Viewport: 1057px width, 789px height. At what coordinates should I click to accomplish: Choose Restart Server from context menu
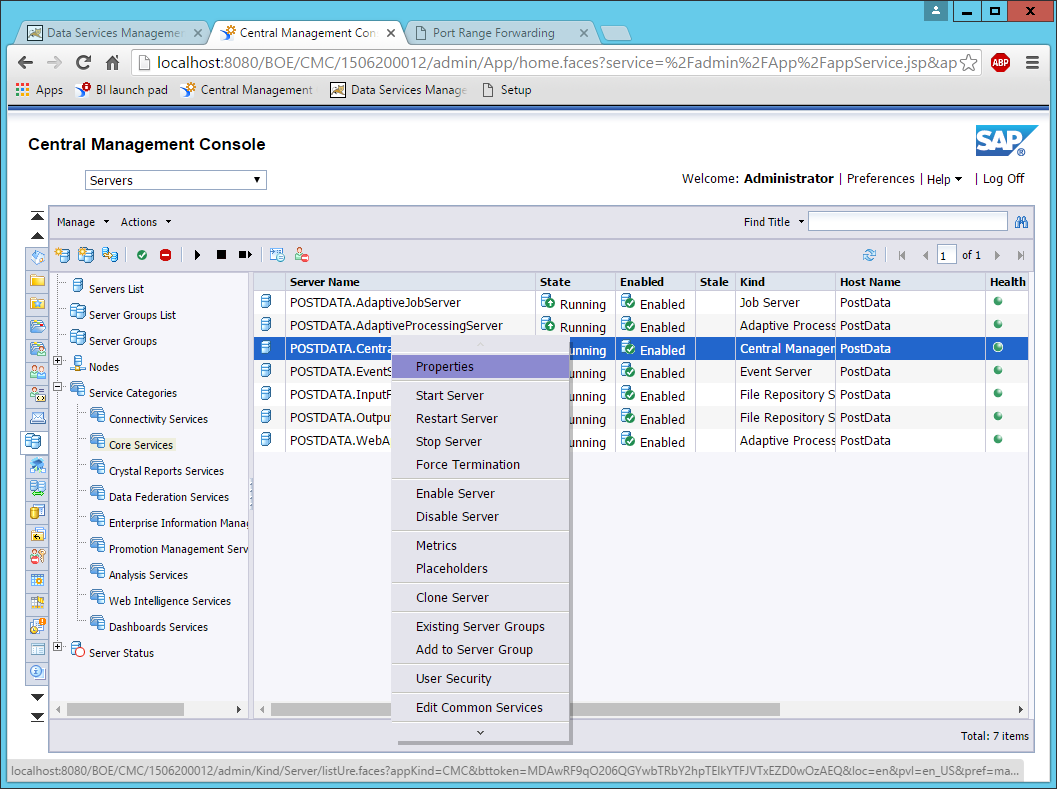456,418
